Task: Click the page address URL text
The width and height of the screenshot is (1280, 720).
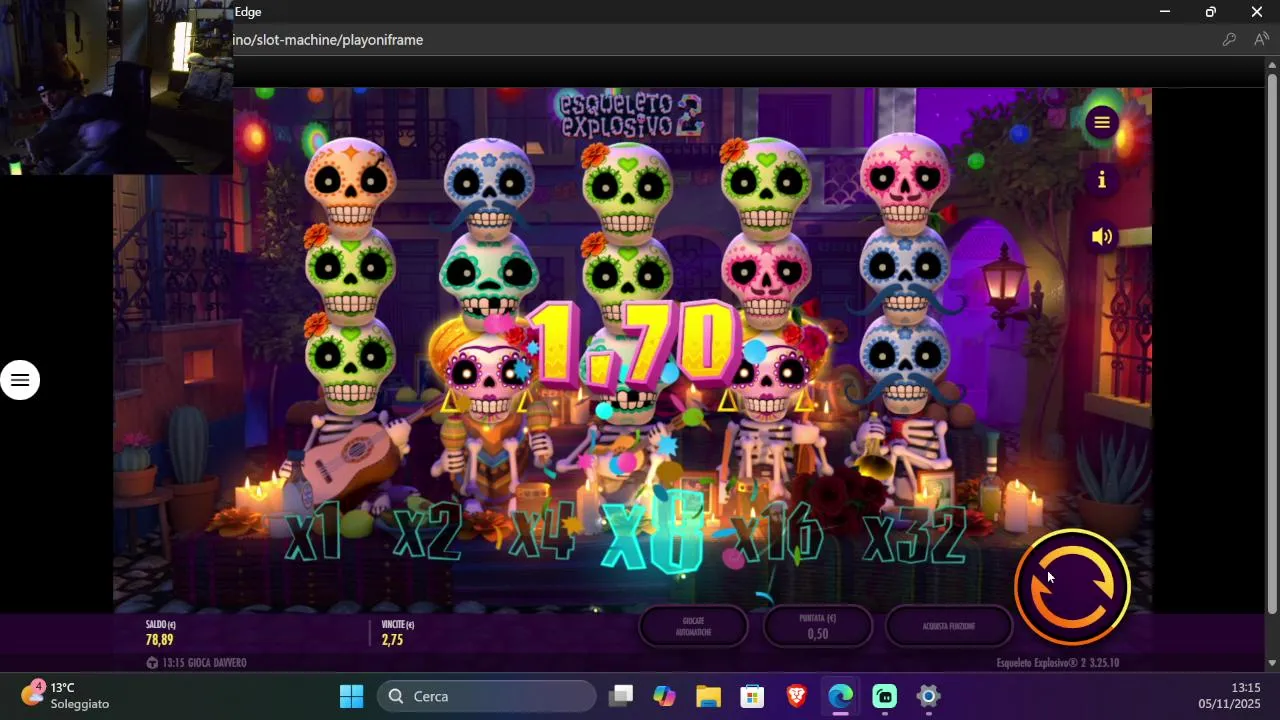Action: (328, 40)
